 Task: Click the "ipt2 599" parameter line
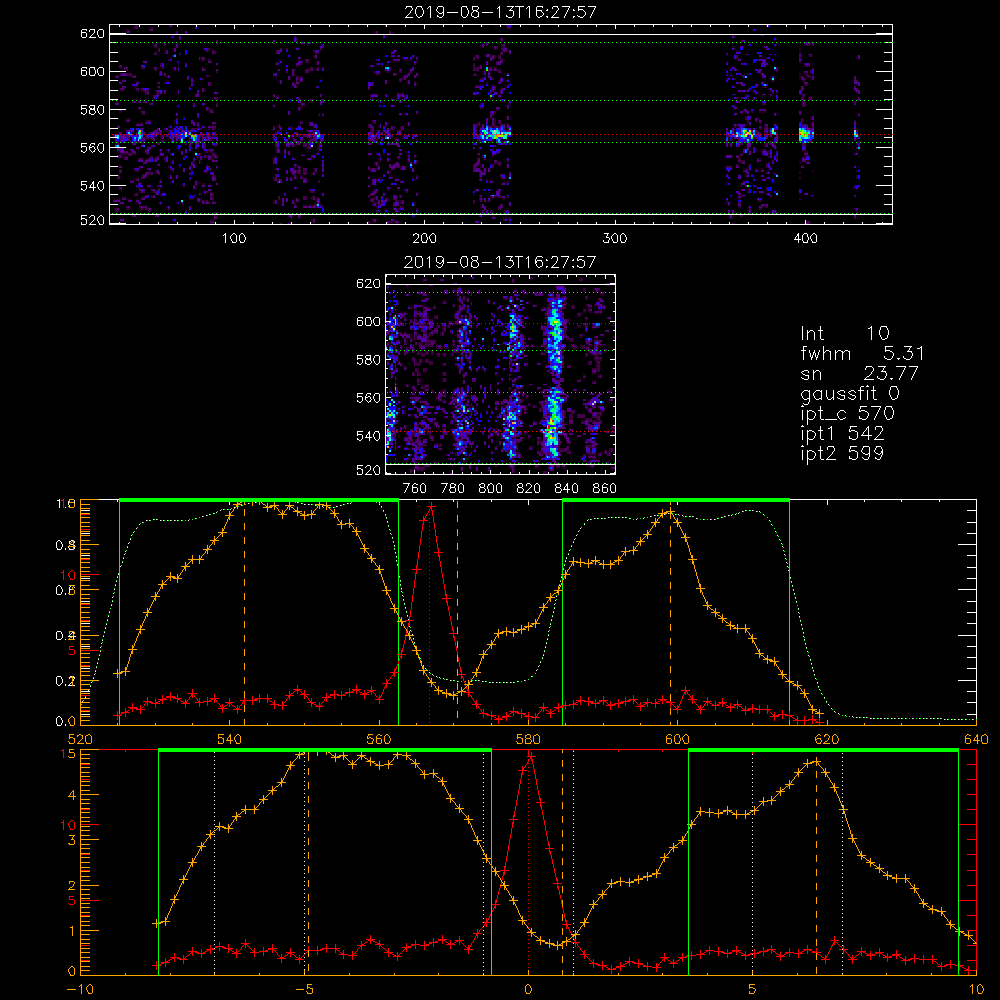842,453
